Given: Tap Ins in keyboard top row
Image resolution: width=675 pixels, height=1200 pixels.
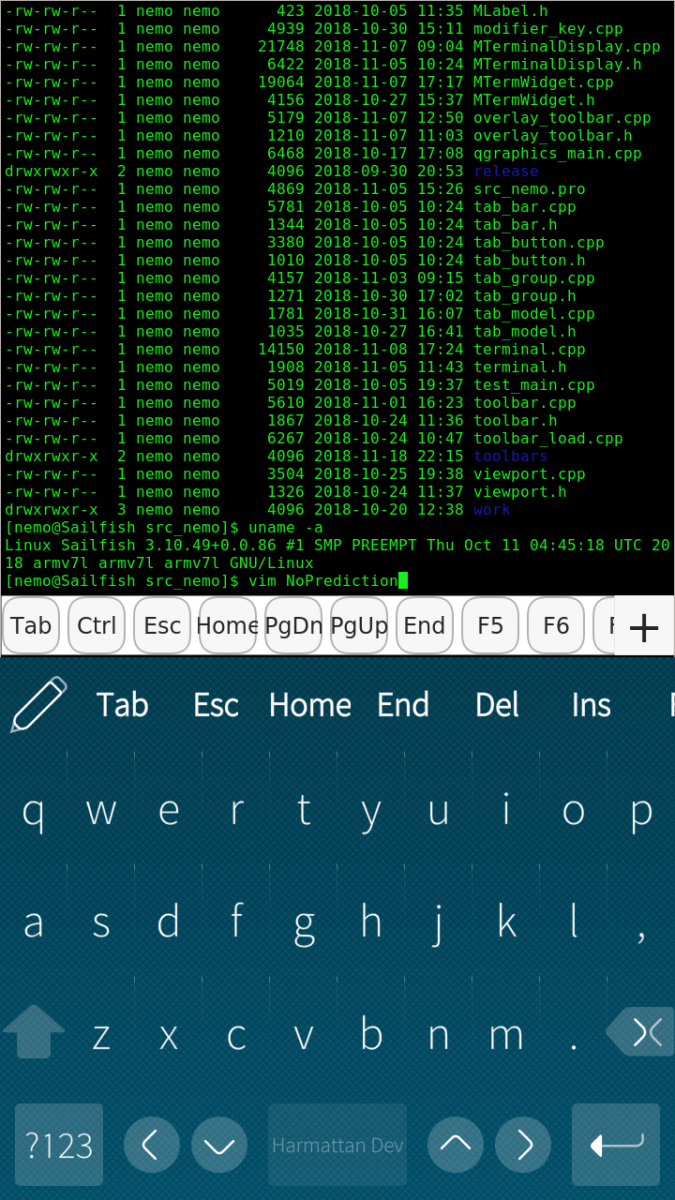Looking at the screenshot, I should pos(591,705).
